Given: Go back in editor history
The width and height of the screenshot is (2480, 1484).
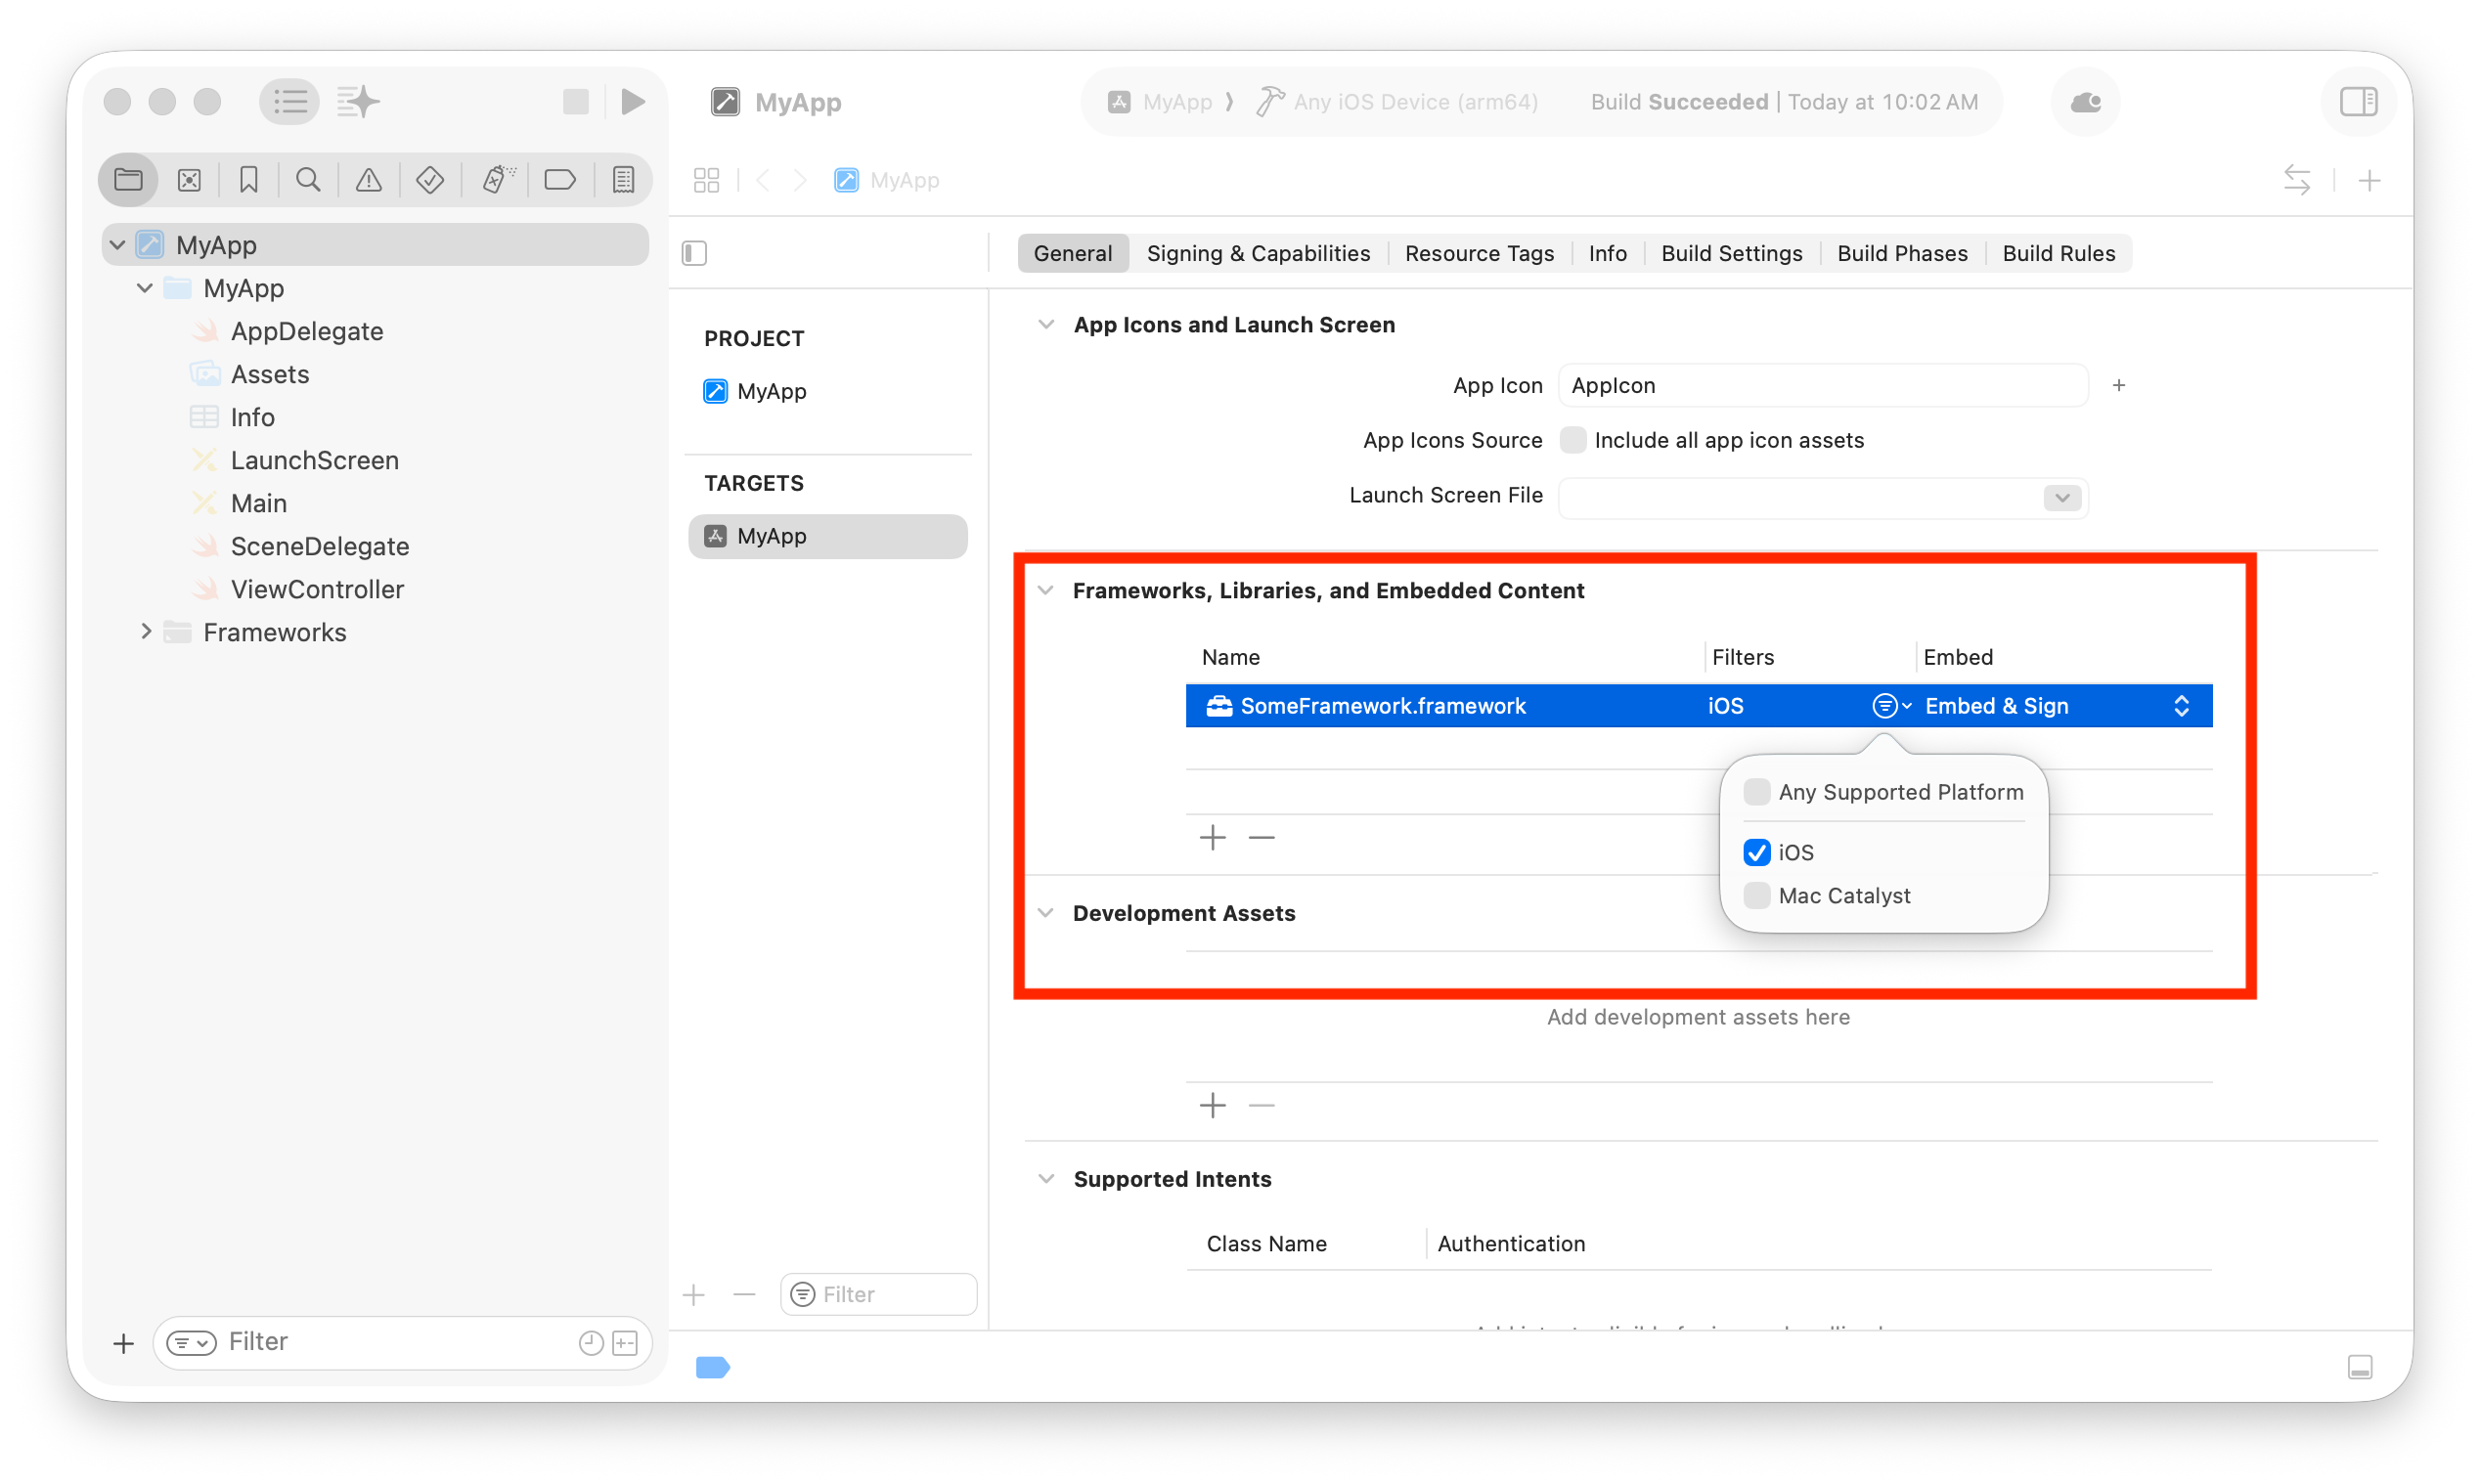Looking at the screenshot, I should (x=764, y=181).
